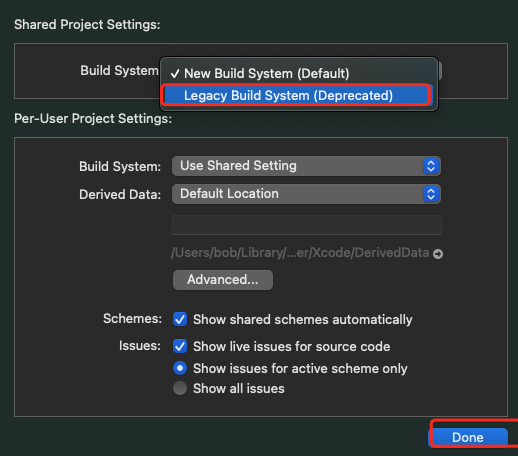
Task: Select Show all issues radio button
Action: (180, 388)
